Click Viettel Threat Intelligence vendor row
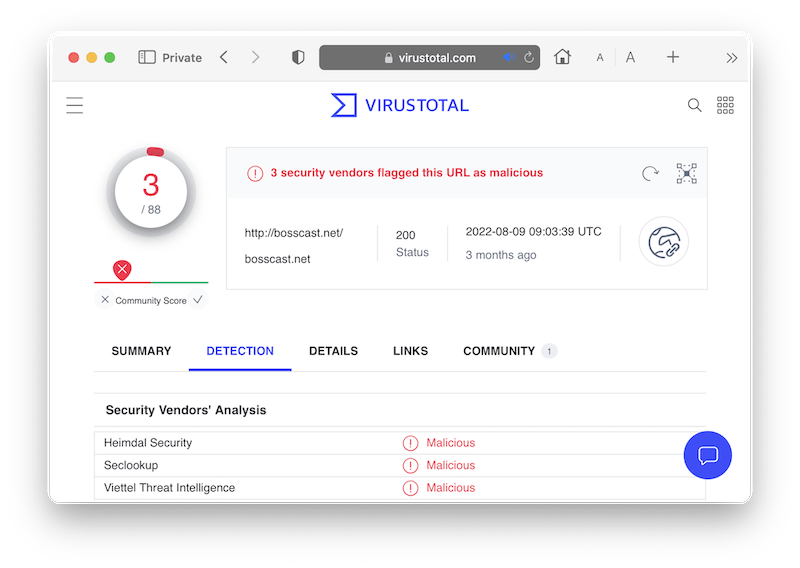Screen dimensions: 800x568 coord(400,488)
